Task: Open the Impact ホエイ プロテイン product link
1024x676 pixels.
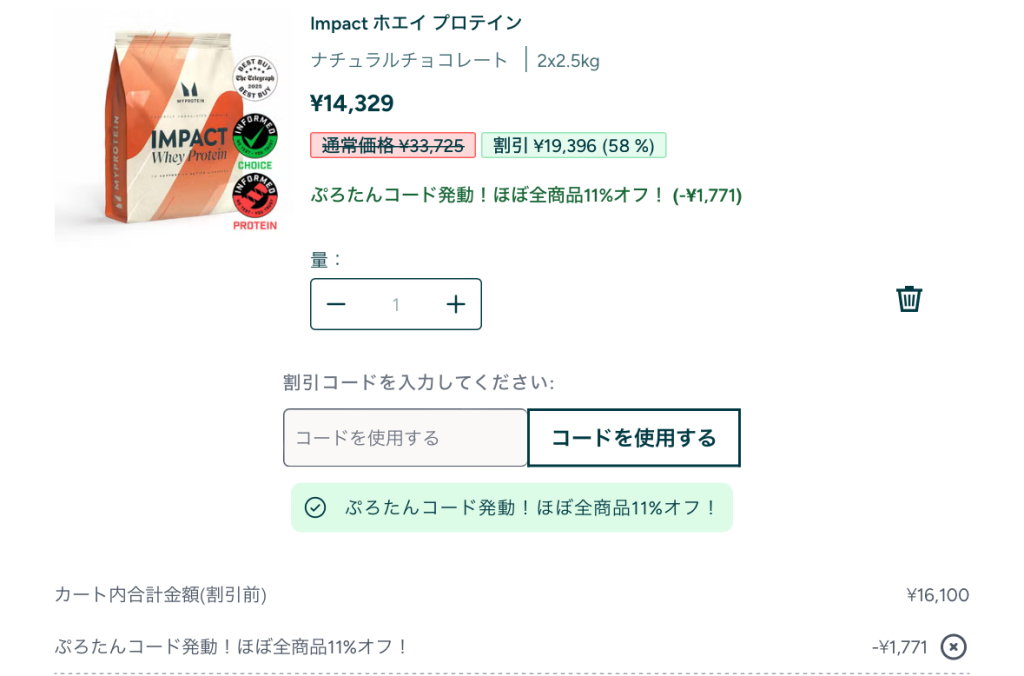Action: (x=414, y=22)
